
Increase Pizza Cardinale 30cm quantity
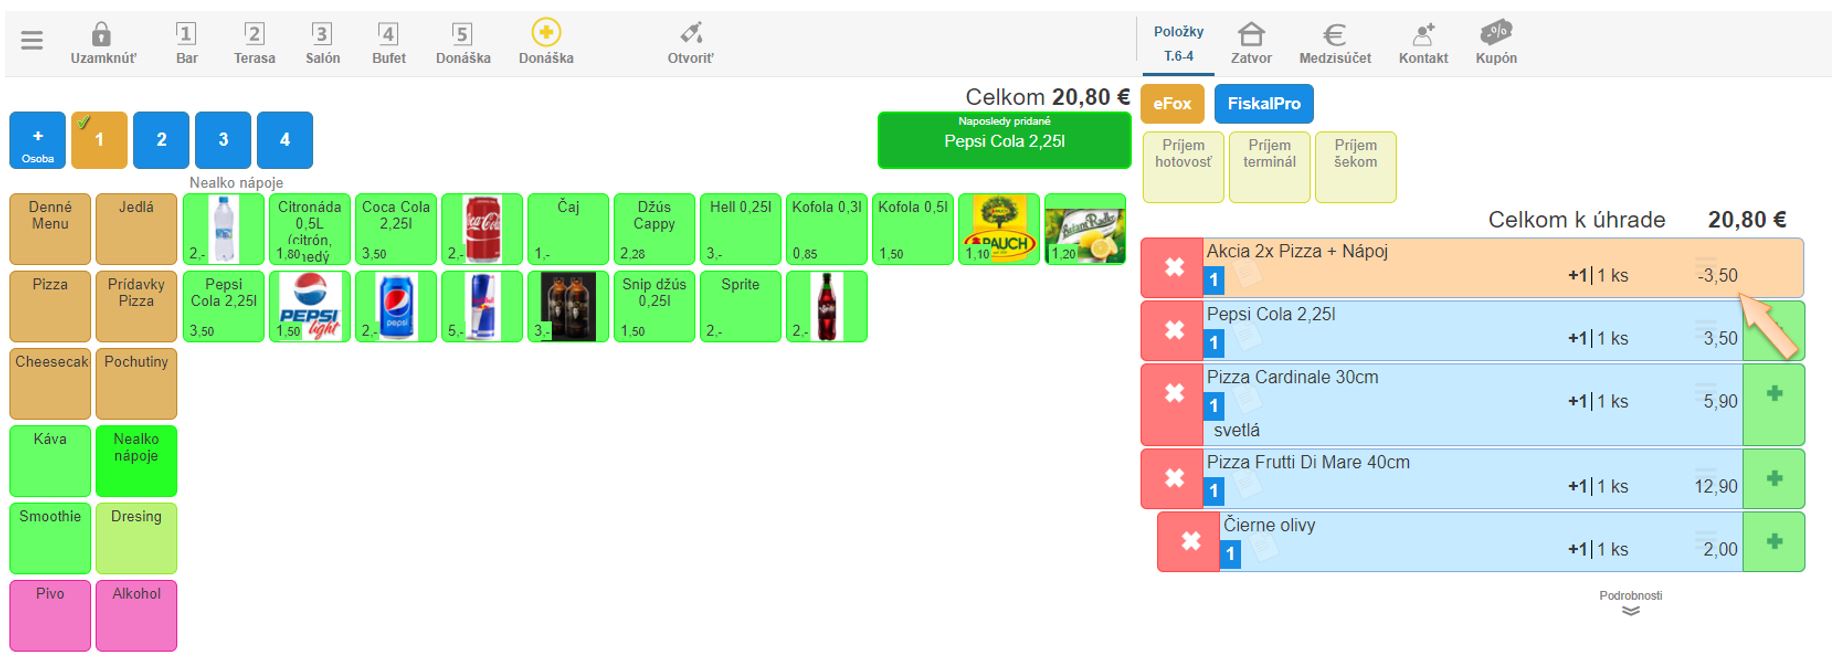coord(1773,394)
